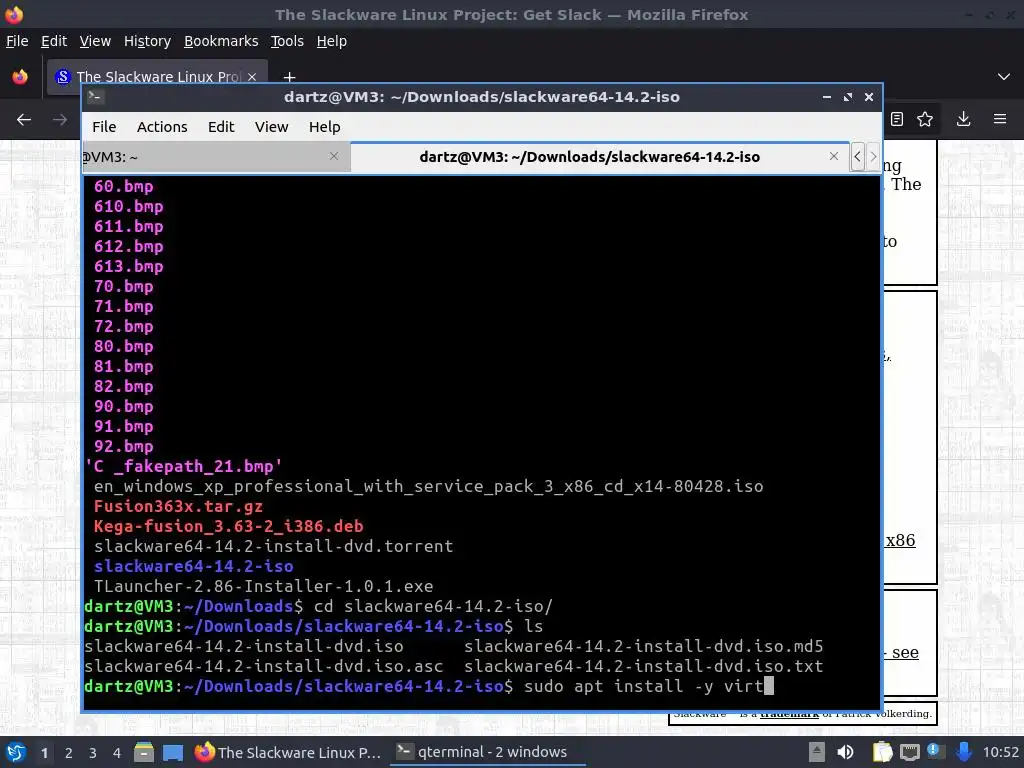Viewport: 1024px width, 768px height.
Task: Click the Kega-fusion_3.63-2_i386.deb entry
Action: [228, 526]
